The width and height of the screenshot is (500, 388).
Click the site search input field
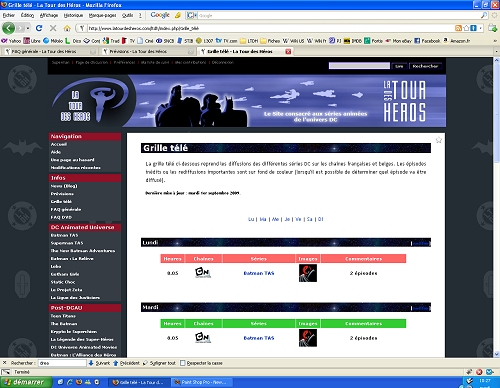tap(359, 66)
